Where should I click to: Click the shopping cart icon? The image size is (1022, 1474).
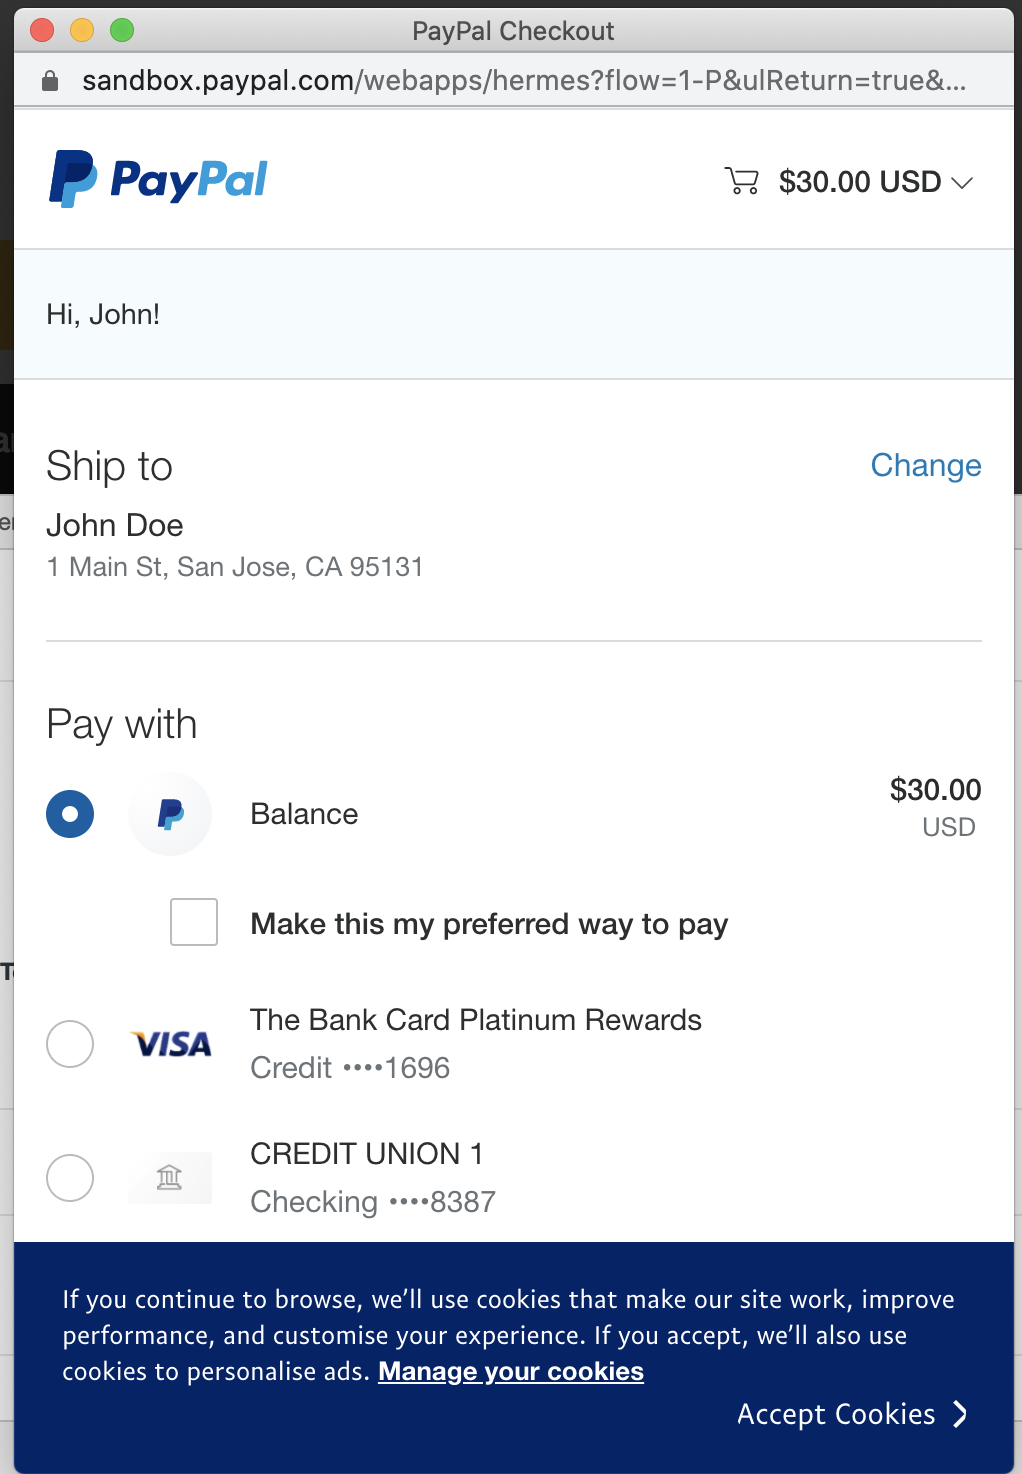(x=741, y=181)
